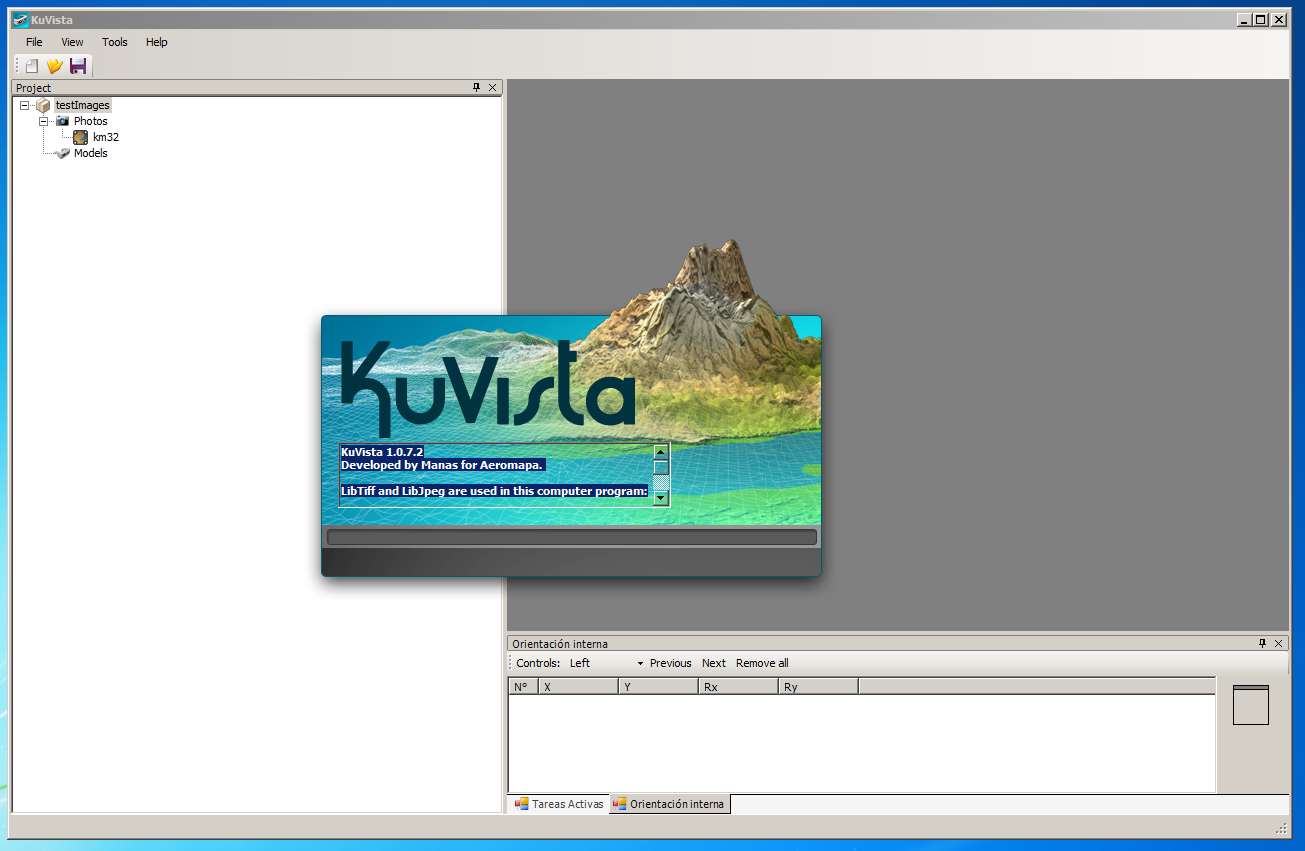Click the splash screen progress bar

[x=572, y=537]
